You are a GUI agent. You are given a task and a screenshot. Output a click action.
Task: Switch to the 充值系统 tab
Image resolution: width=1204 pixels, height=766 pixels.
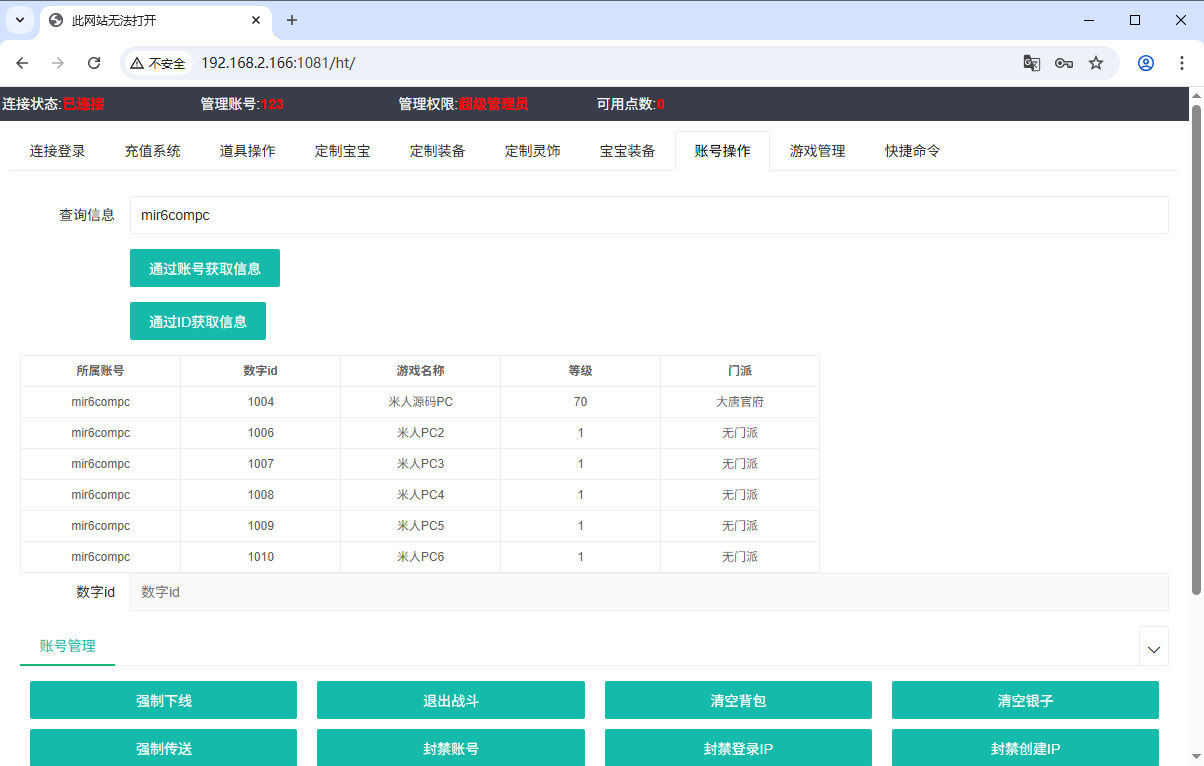pos(152,151)
